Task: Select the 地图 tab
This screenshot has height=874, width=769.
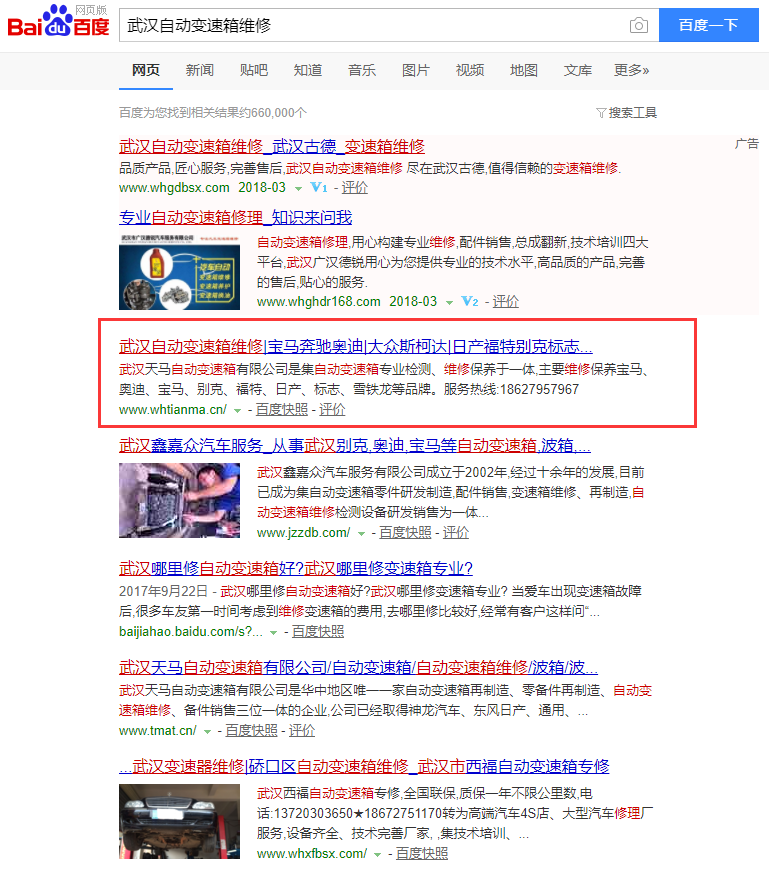Action: click(523, 70)
